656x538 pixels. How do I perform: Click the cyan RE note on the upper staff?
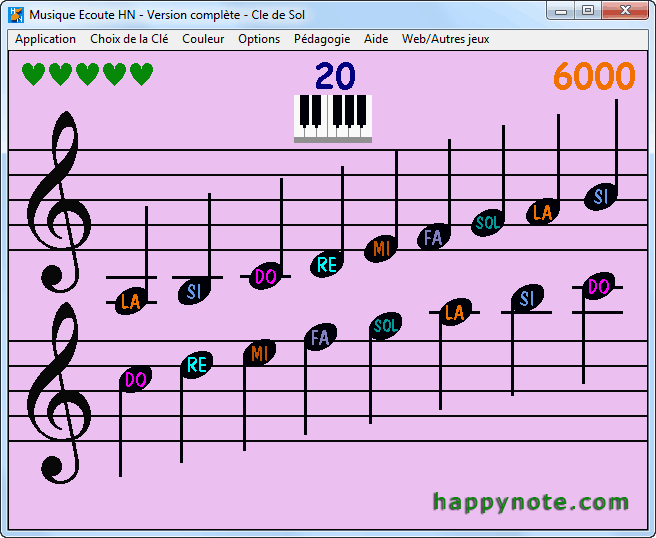[327, 264]
